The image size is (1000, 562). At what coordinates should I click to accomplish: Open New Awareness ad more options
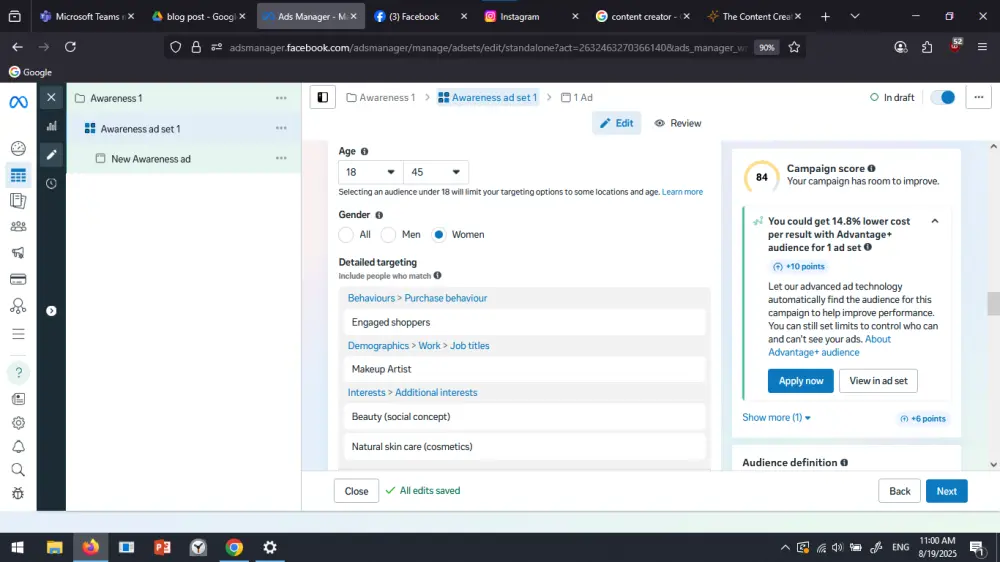[x=281, y=158]
